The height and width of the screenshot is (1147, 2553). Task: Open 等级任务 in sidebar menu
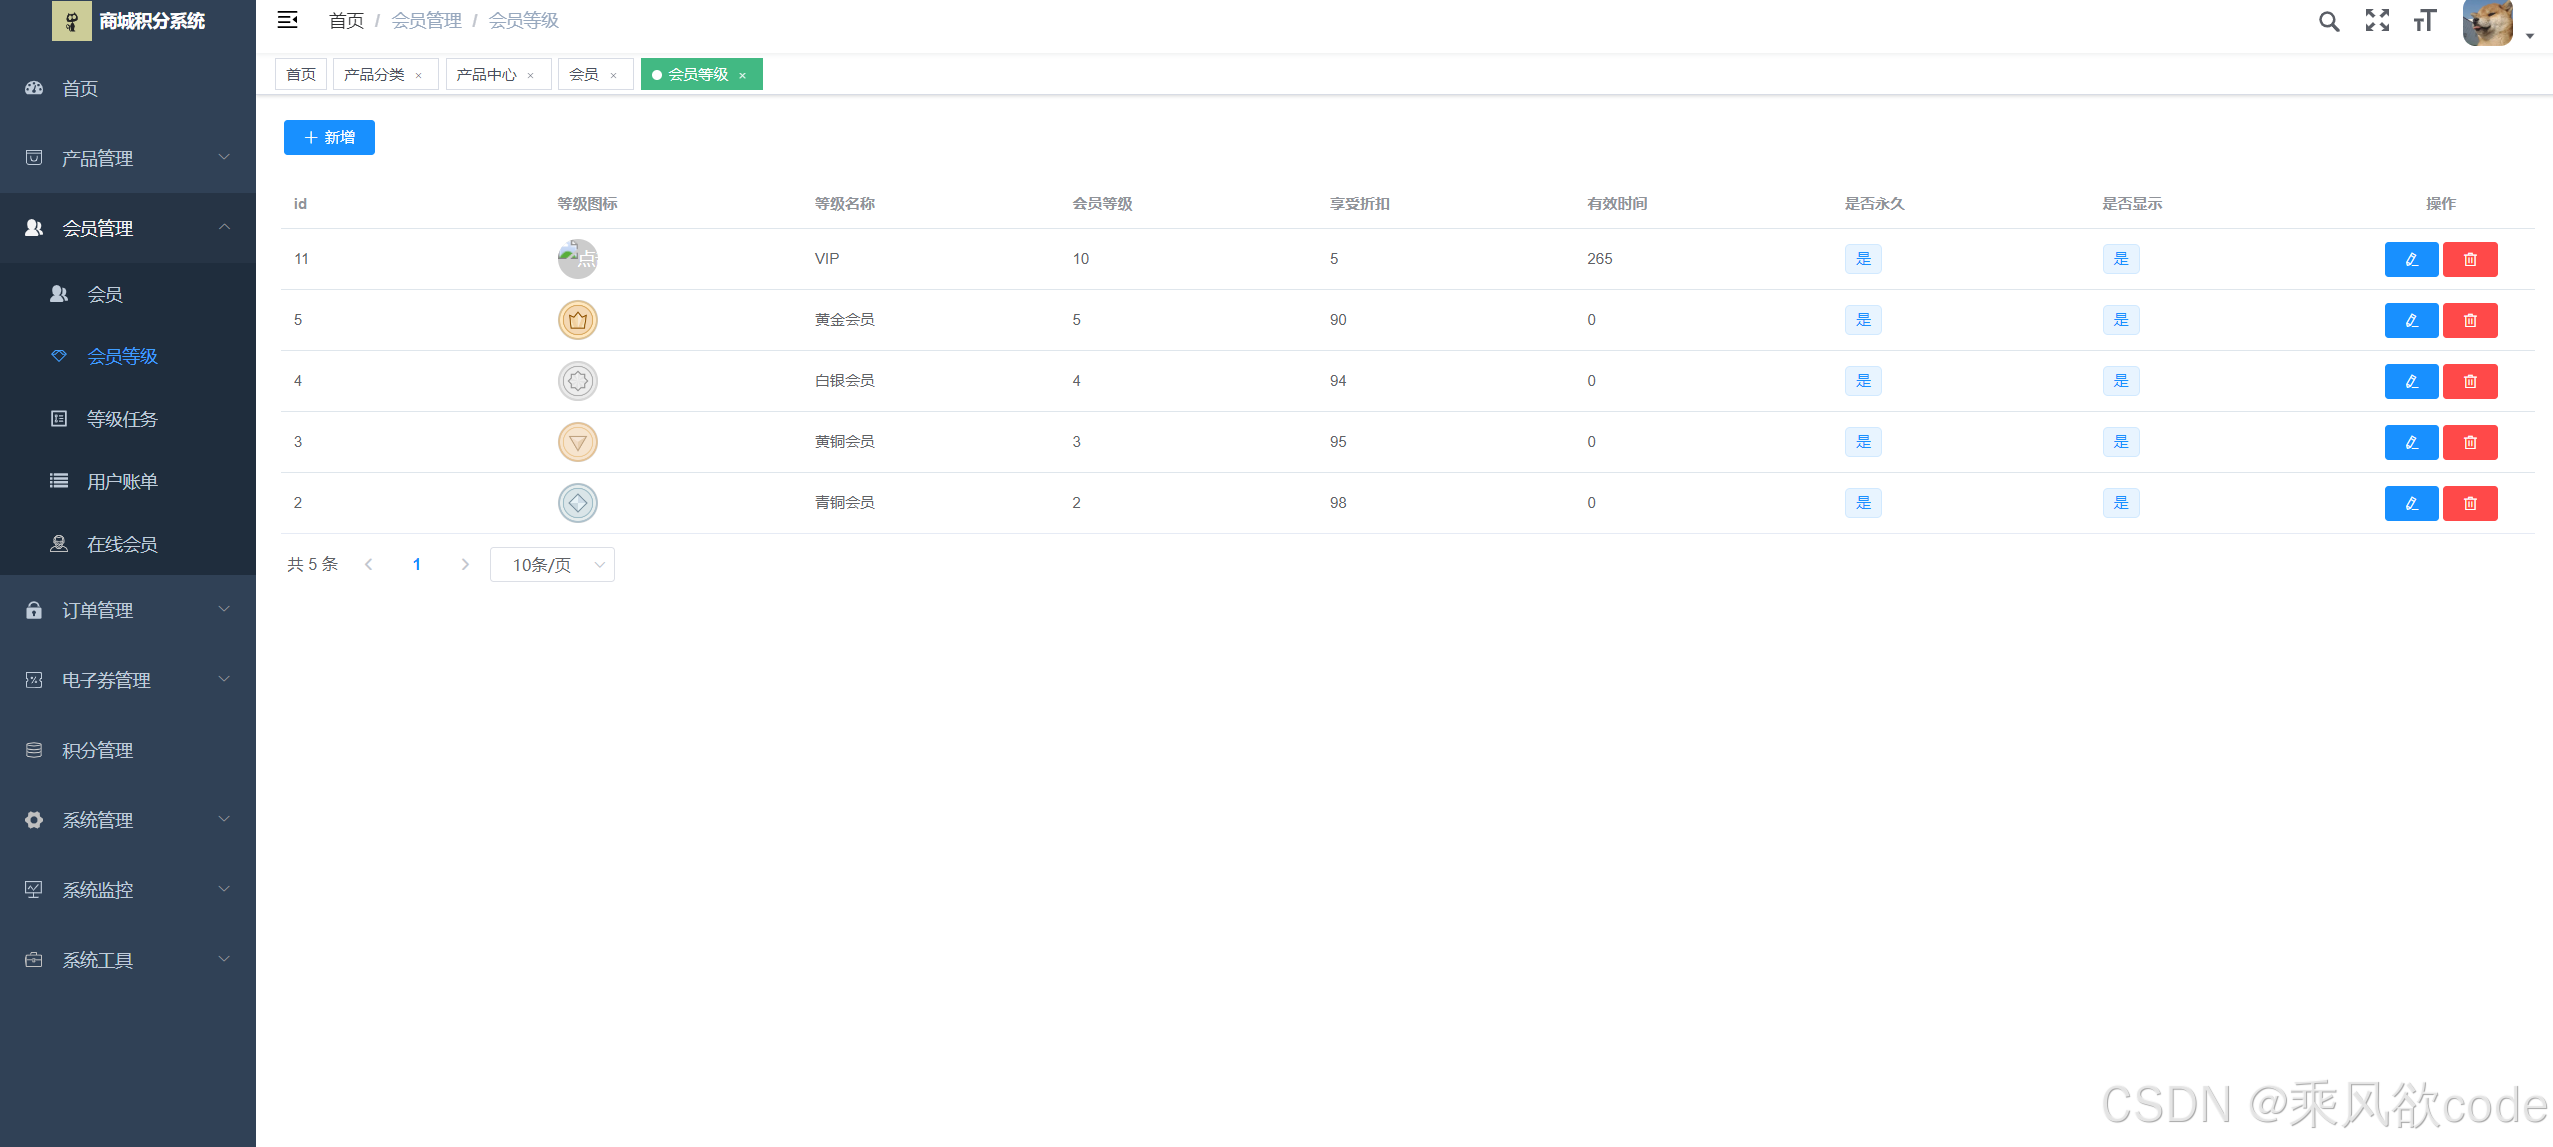pos(122,419)
